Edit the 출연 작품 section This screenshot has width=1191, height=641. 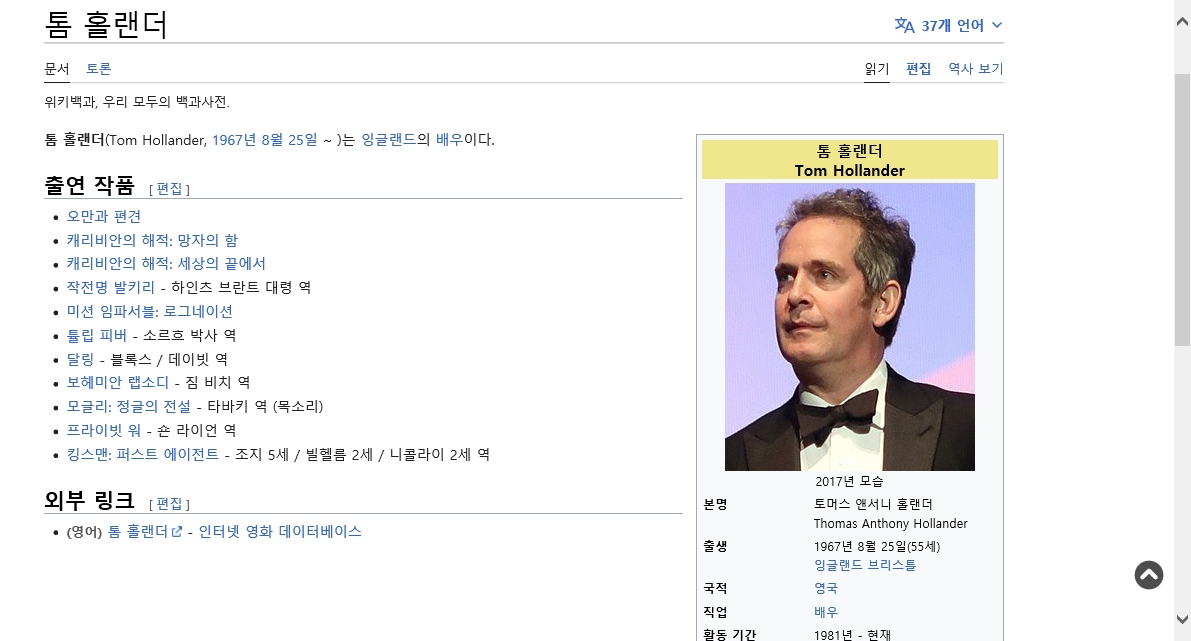[169, 188]
